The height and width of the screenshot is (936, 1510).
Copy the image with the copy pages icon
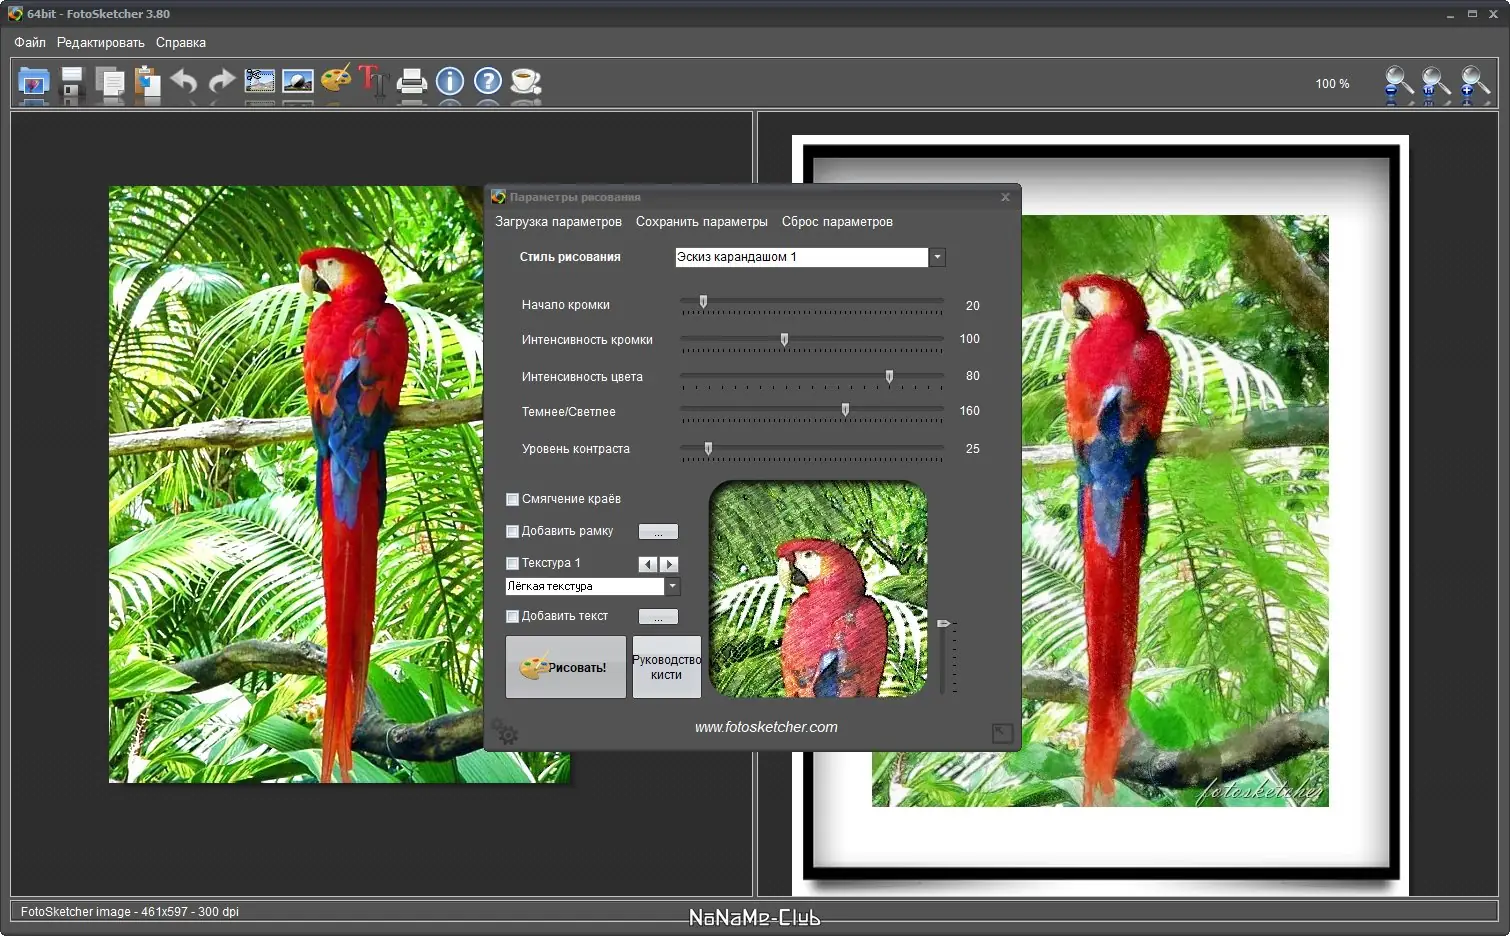[109, 82]
